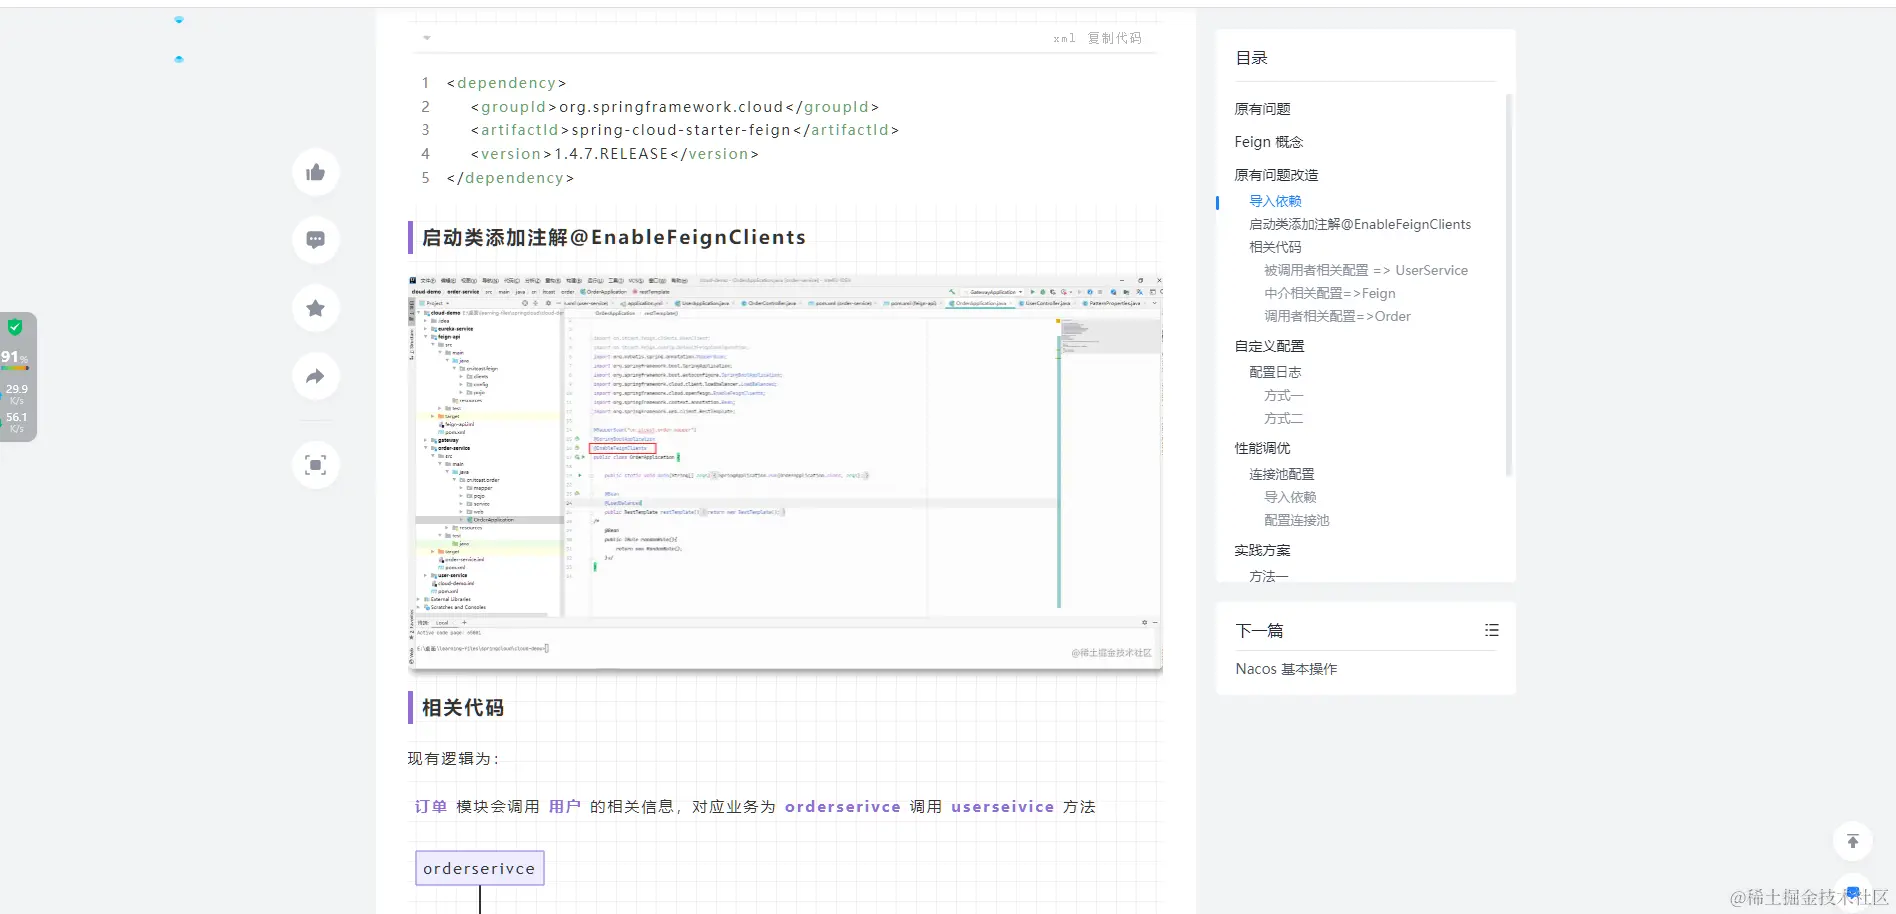Open next article Nacos 基本操作

pyautogui.click(x=1286, y=669)
